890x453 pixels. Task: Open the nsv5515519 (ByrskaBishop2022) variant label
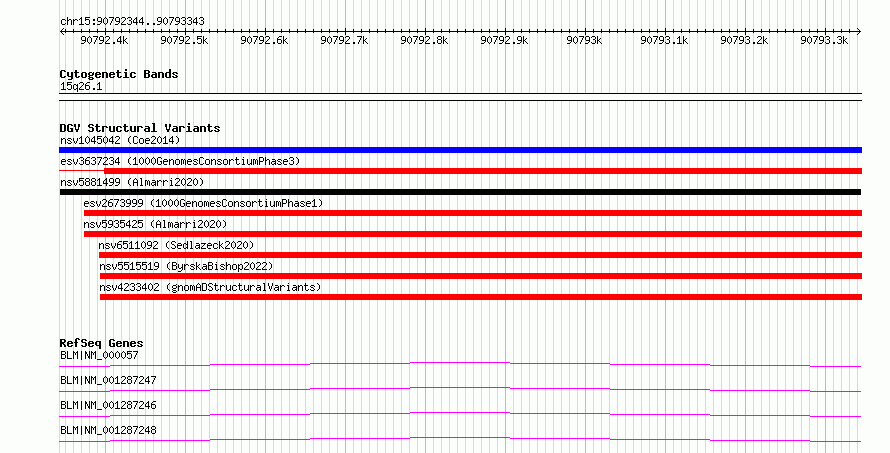pos(186,266)
